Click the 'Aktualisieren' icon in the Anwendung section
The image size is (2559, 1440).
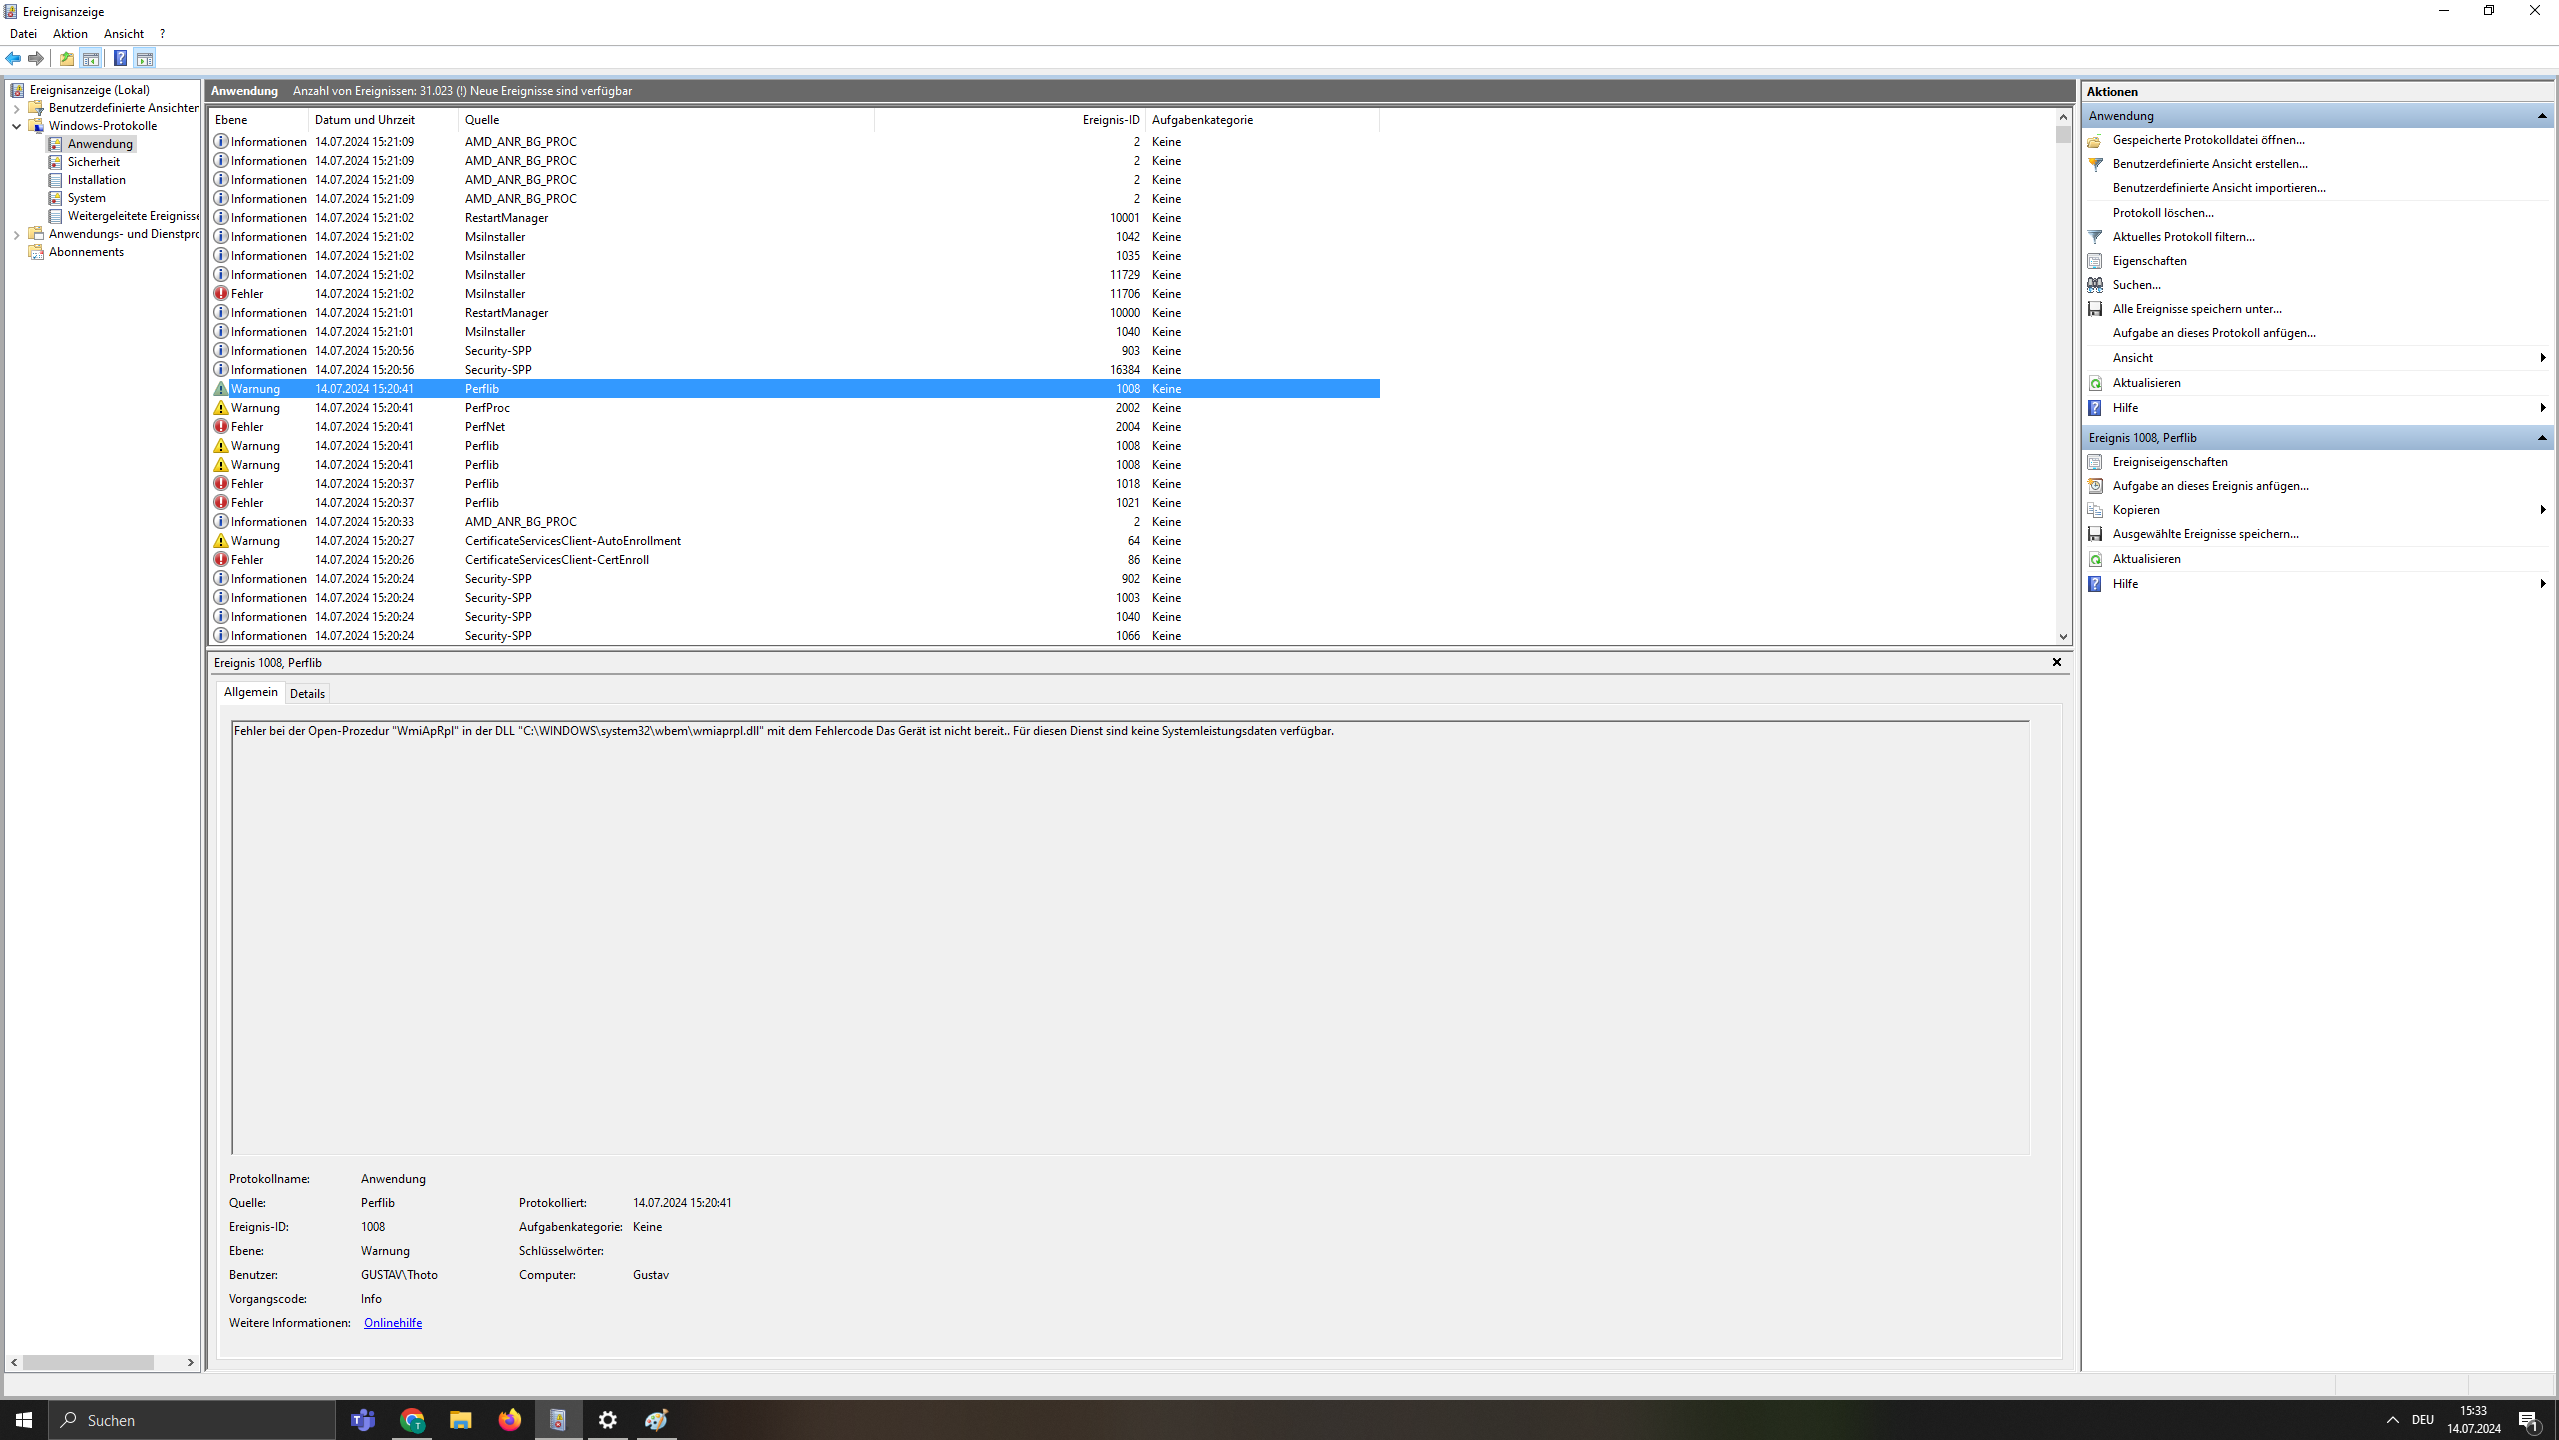(x=2095, y=383)
